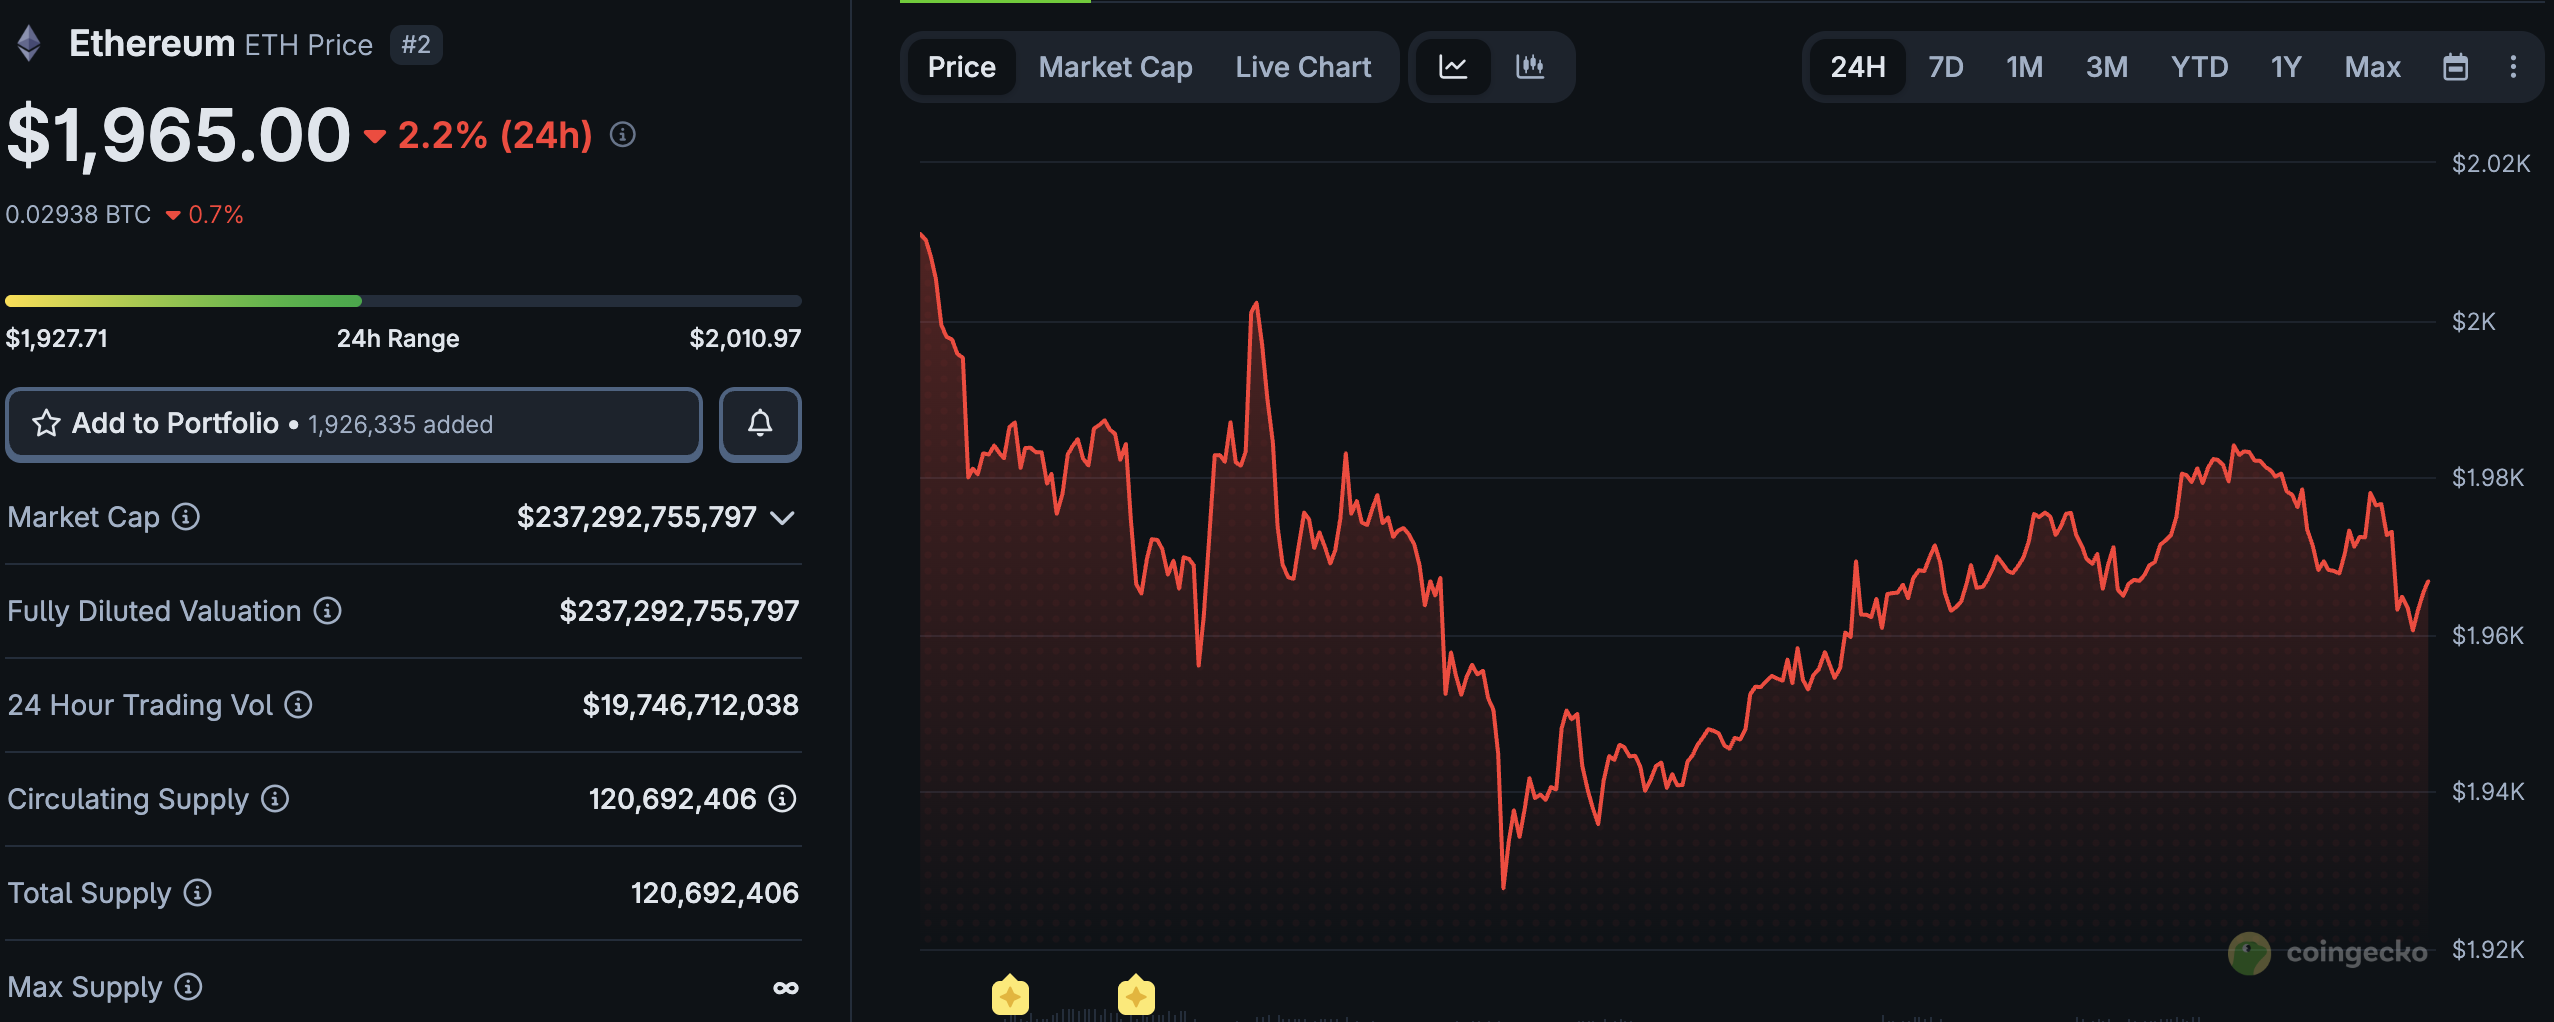Select the Price chart tab

click(962, 67)
